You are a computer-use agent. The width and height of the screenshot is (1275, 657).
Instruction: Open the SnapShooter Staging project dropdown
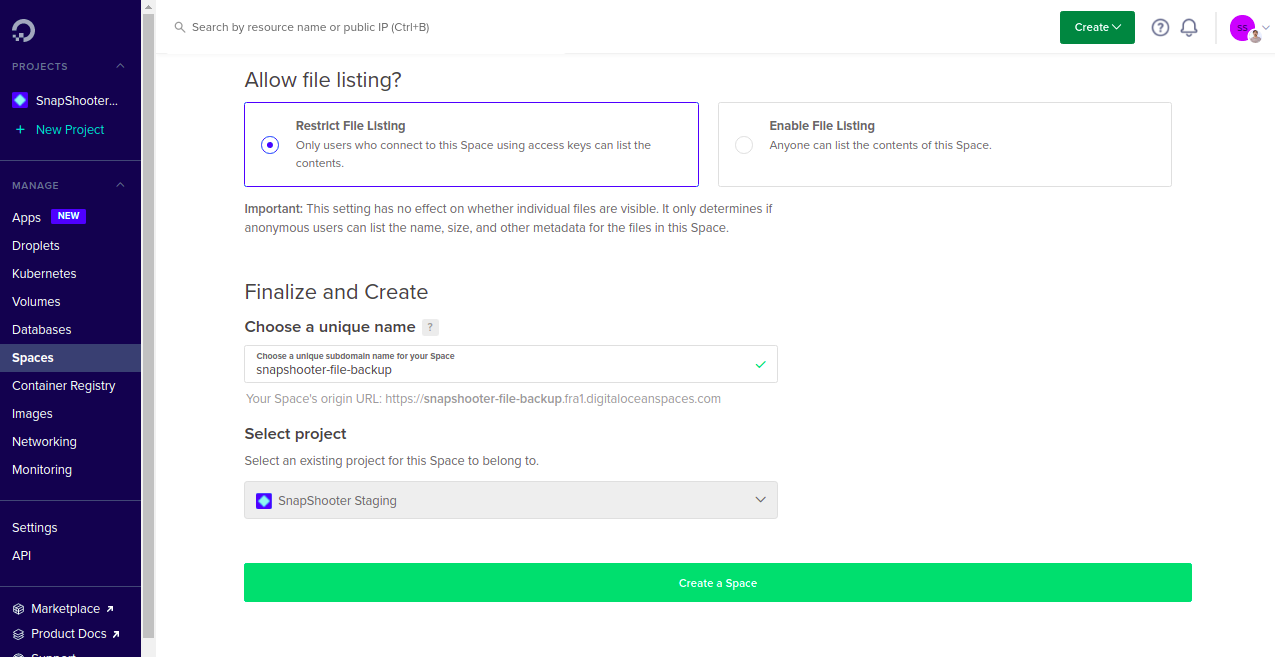coord(510,500)
